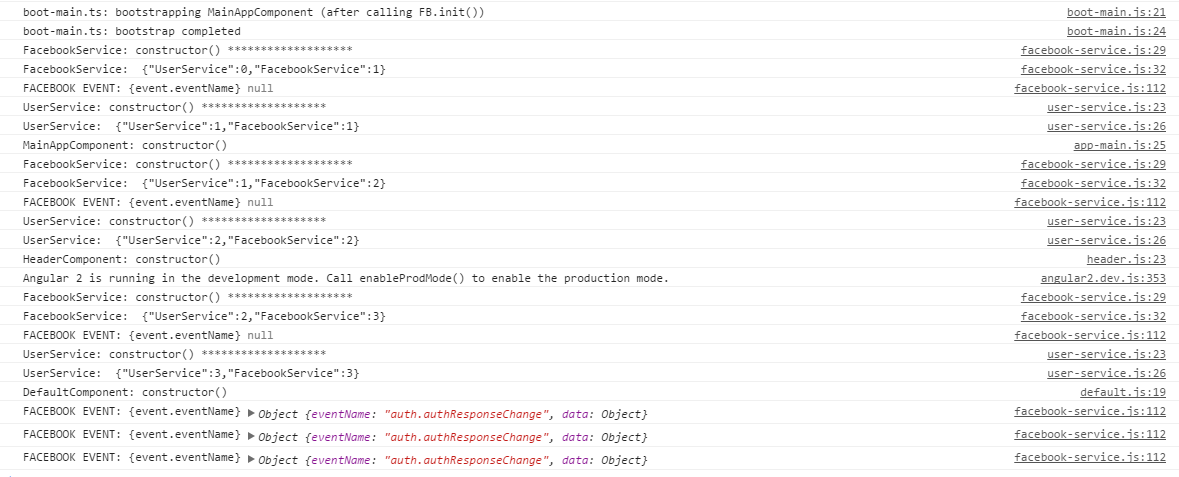Open boot-main.js:21 source link
The image size is (1179, 477).
point(1116,13)
